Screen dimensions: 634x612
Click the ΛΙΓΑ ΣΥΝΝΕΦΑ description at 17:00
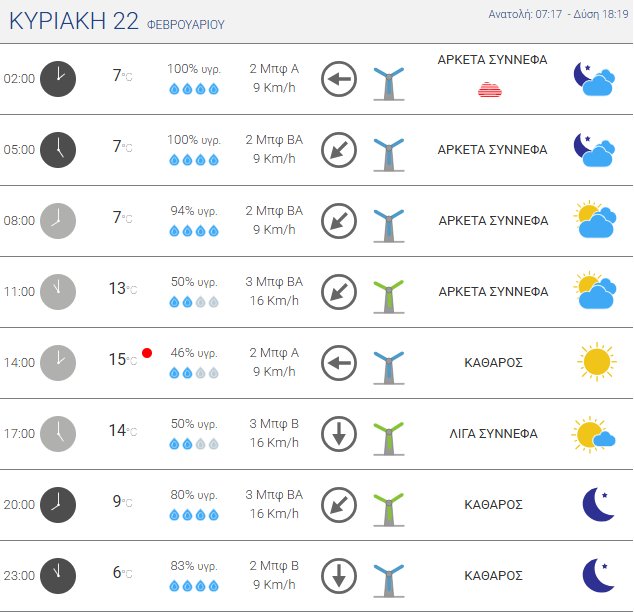click(492, 434)
